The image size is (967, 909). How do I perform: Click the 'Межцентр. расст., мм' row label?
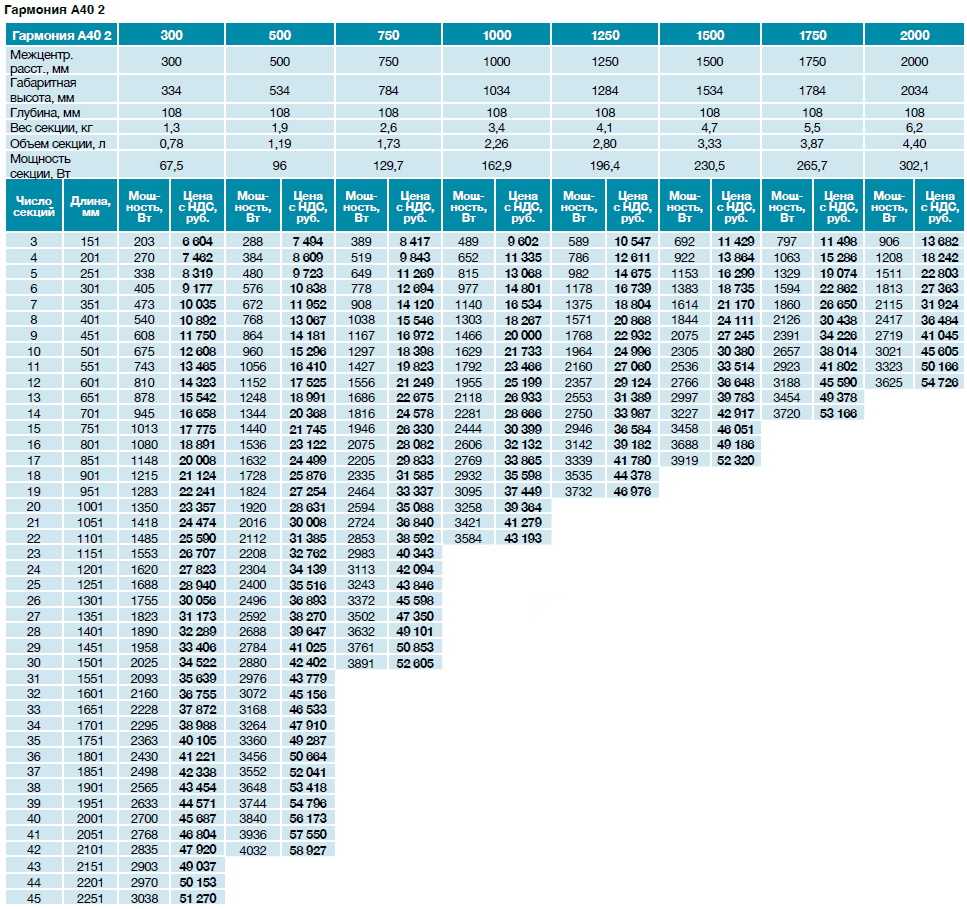coord(41,62)
